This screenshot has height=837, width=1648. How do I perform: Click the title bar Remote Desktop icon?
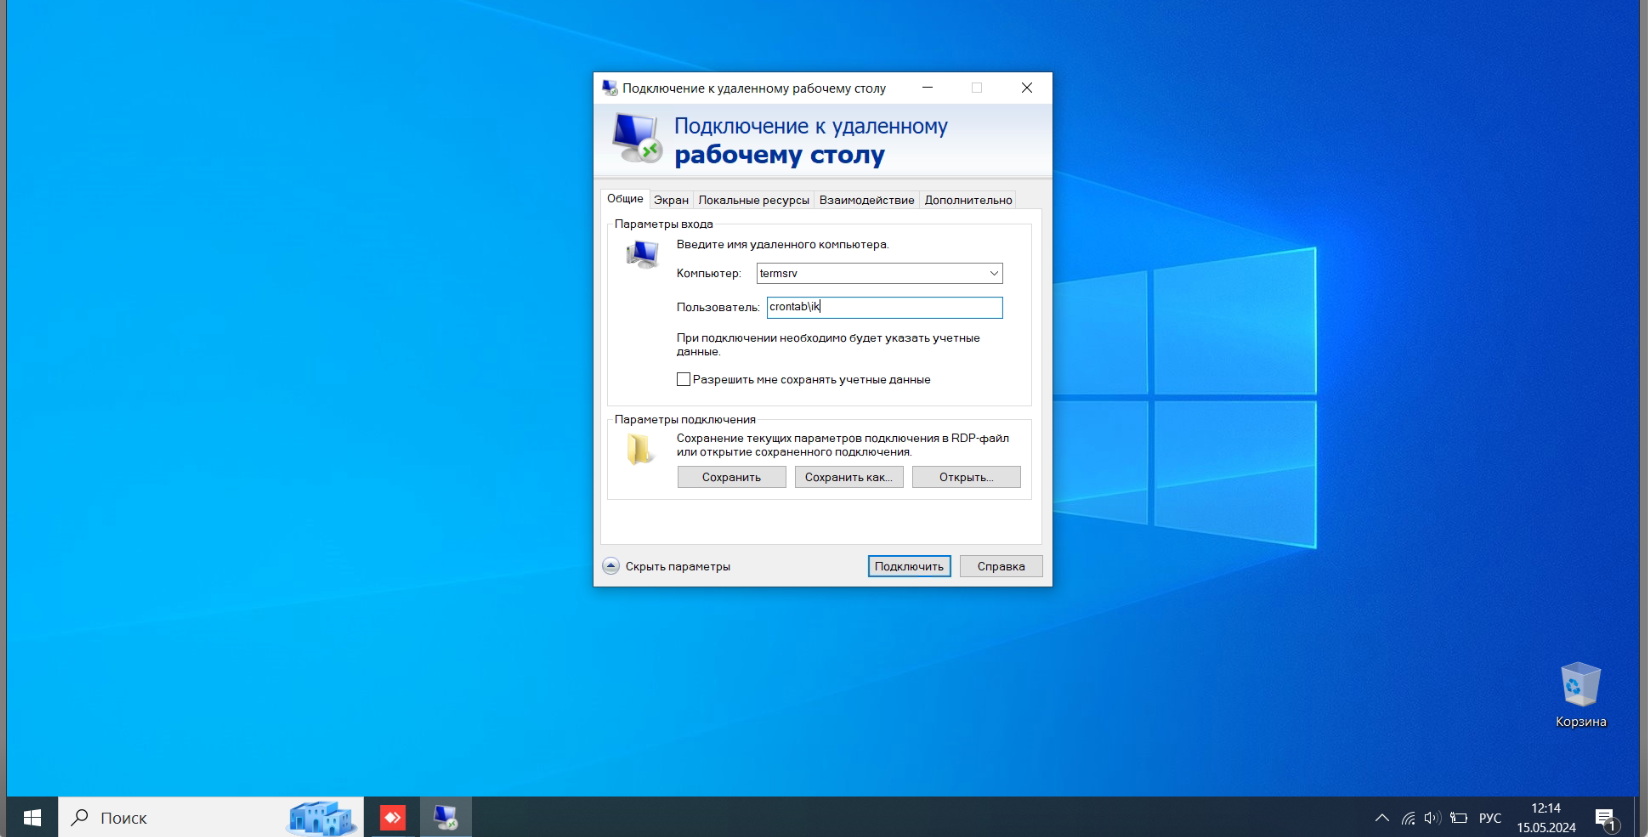click(x=610, y=88)
